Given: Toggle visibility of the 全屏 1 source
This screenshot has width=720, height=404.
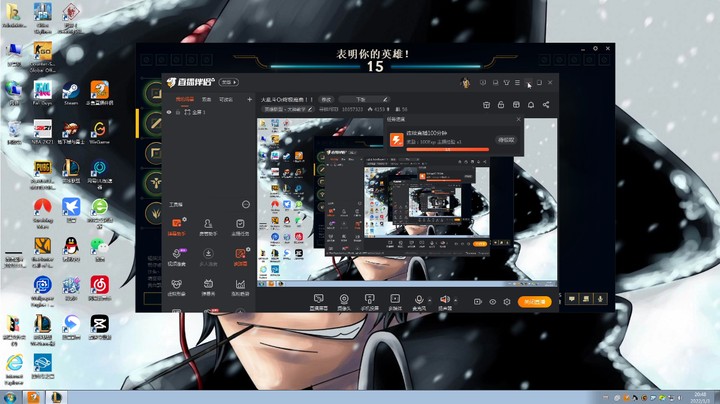Looking at the screenshot, I should [169, 112].
